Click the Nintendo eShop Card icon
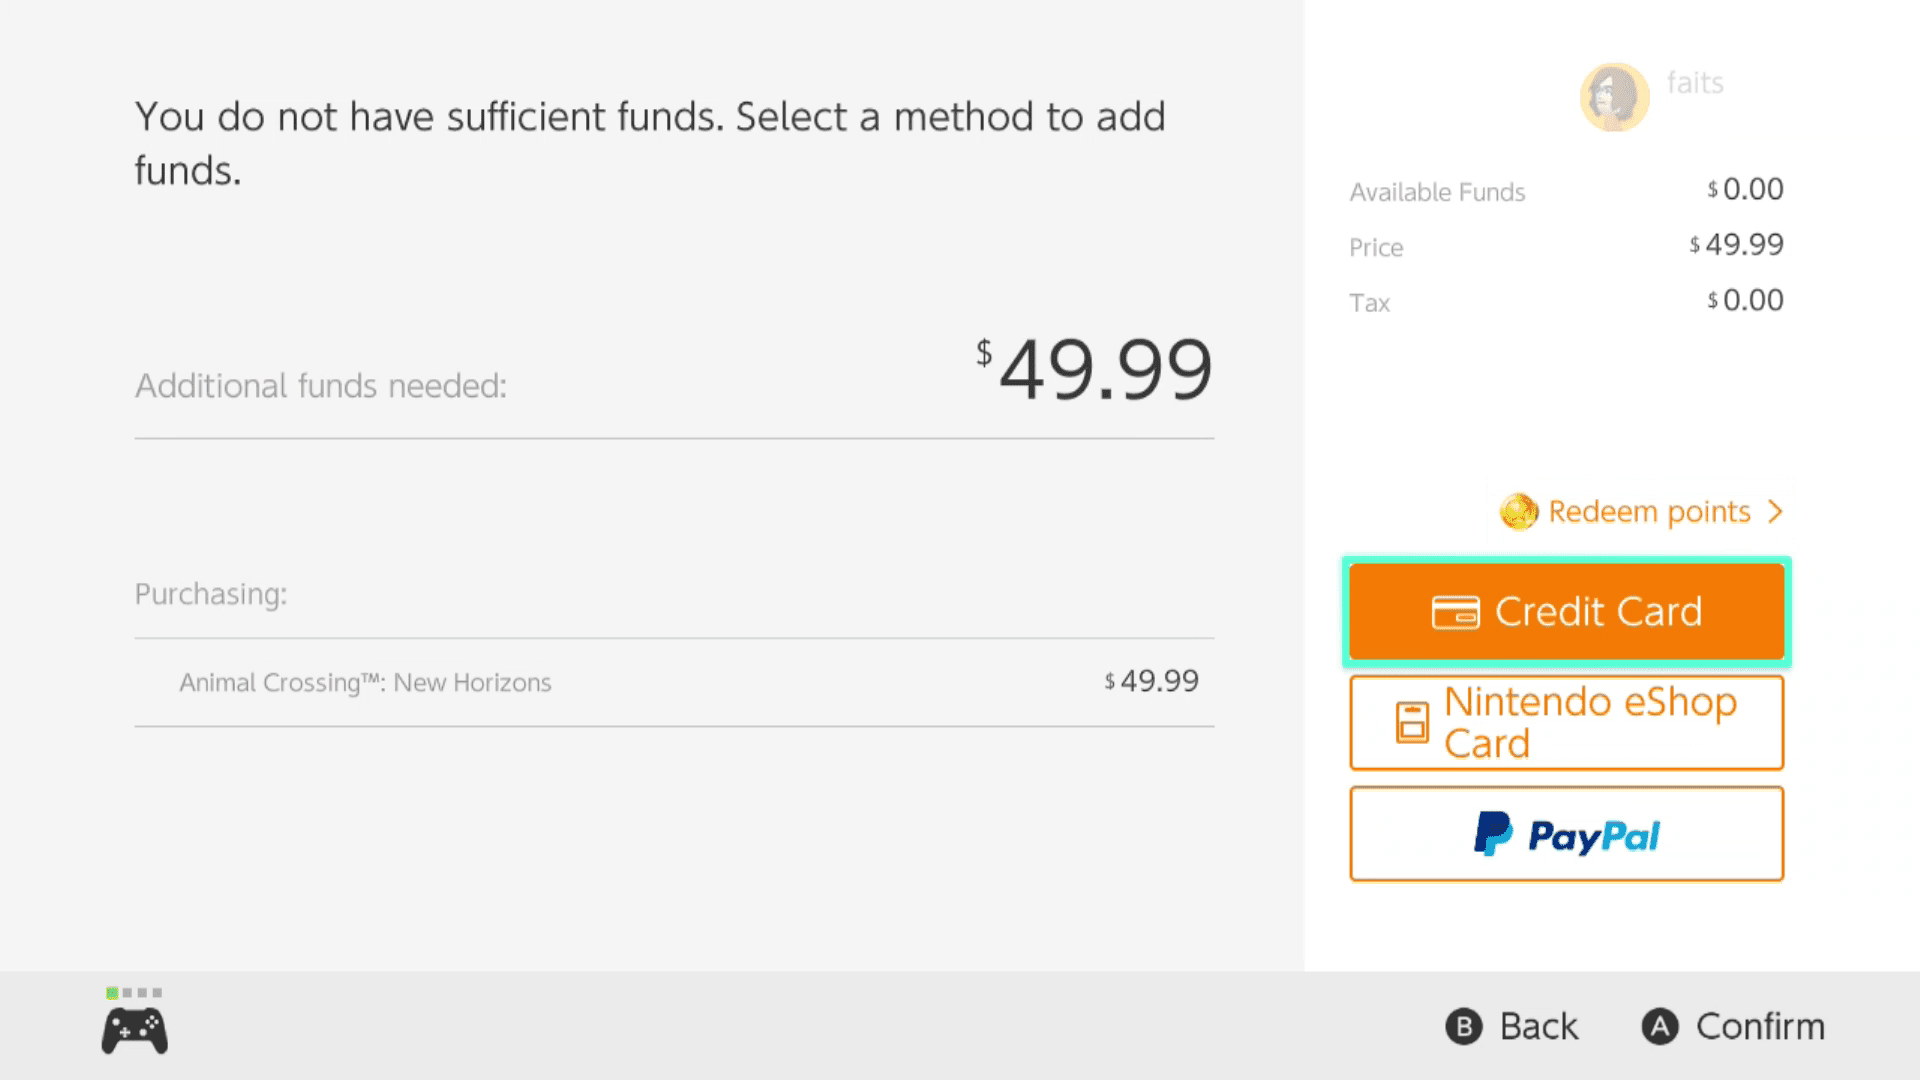 point(1412,723)
